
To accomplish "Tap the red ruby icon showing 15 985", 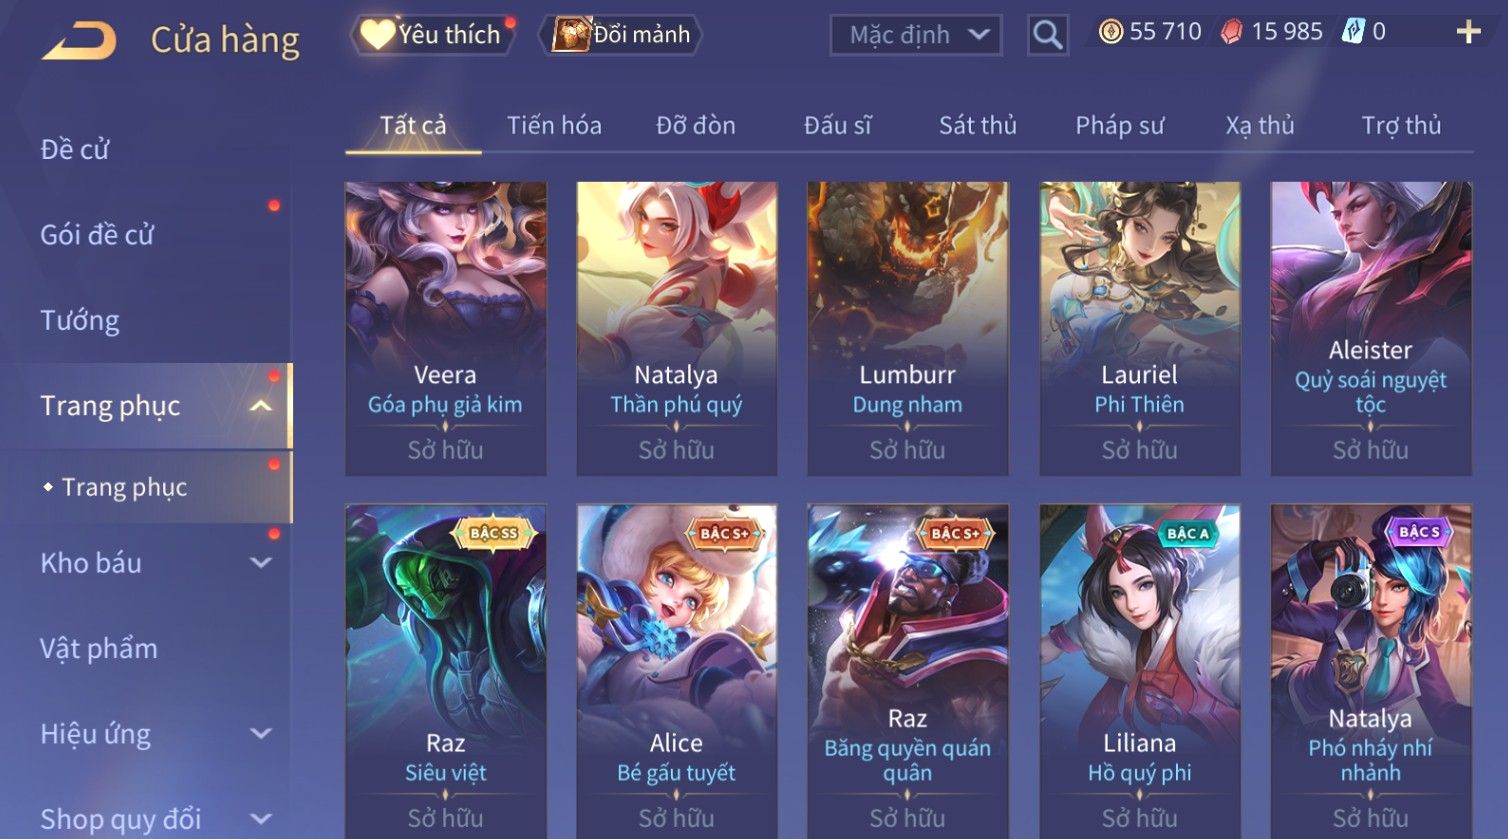I will [x=1232, y=32].
